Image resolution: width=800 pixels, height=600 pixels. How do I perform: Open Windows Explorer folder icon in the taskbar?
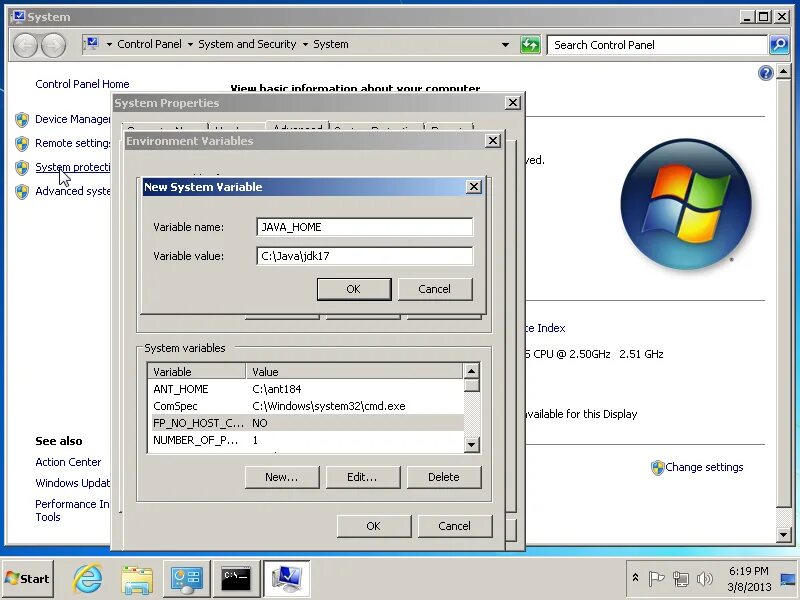pyautogui.click(x=137, y=579)
